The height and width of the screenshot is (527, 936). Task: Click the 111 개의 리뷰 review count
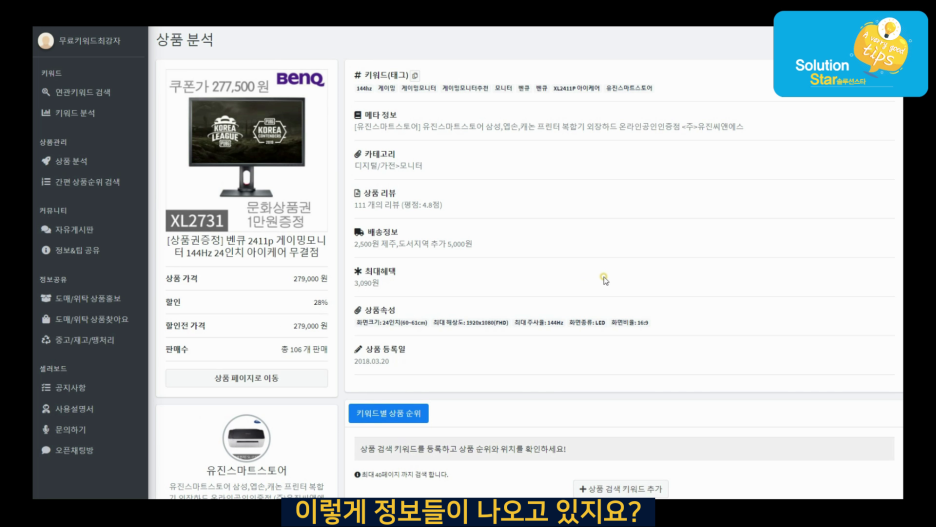pos(398,205)
